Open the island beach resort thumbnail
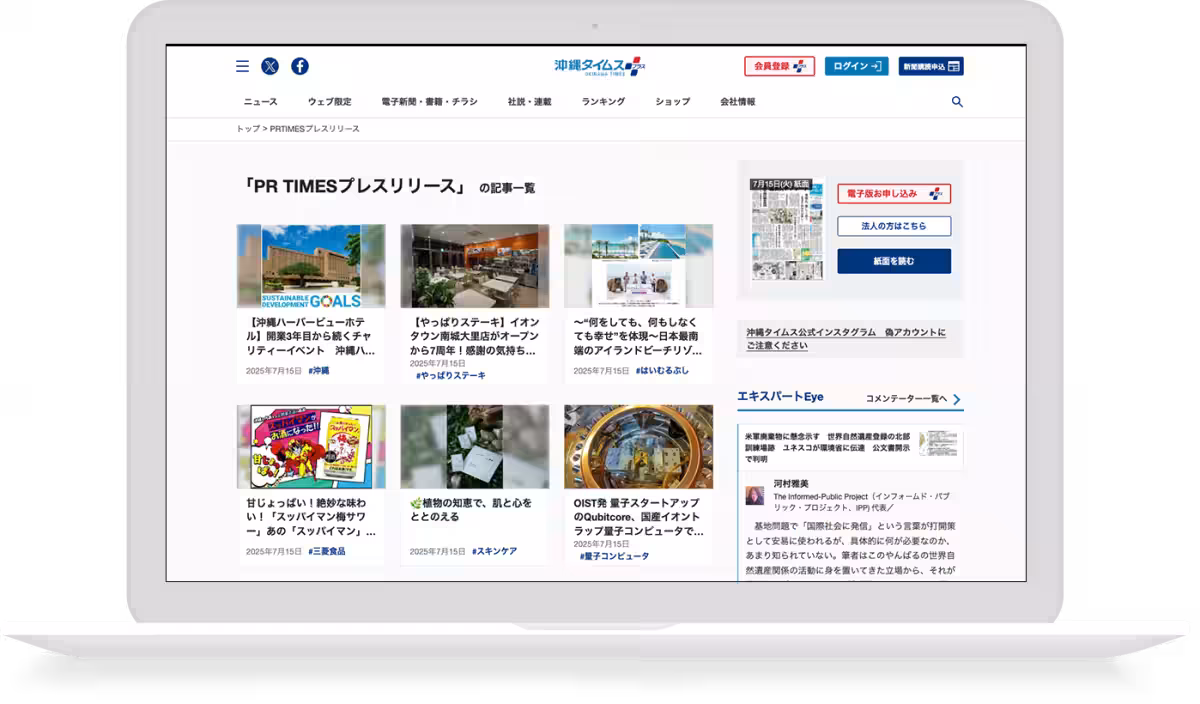 pos(639,266)
